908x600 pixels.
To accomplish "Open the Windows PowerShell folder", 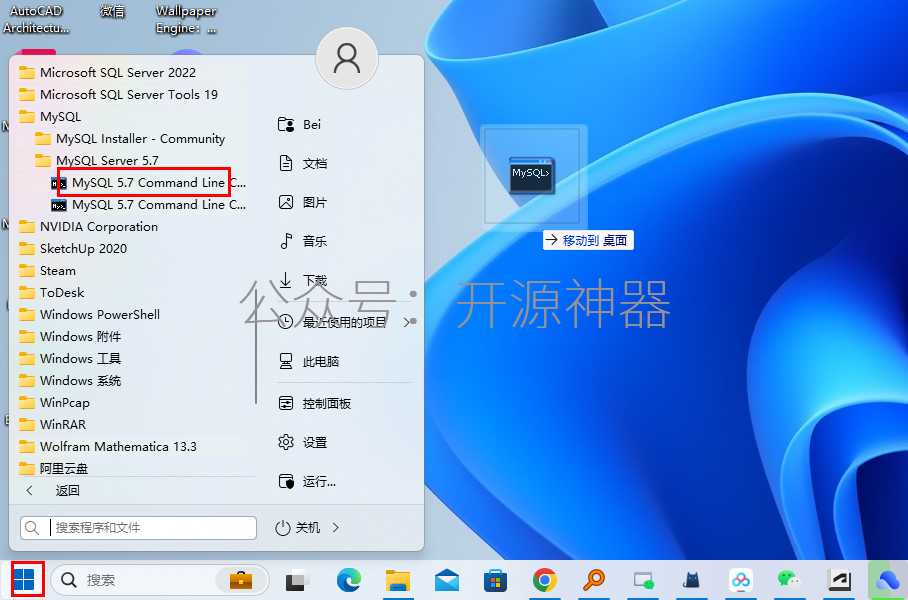I will [x=89, y=314].
